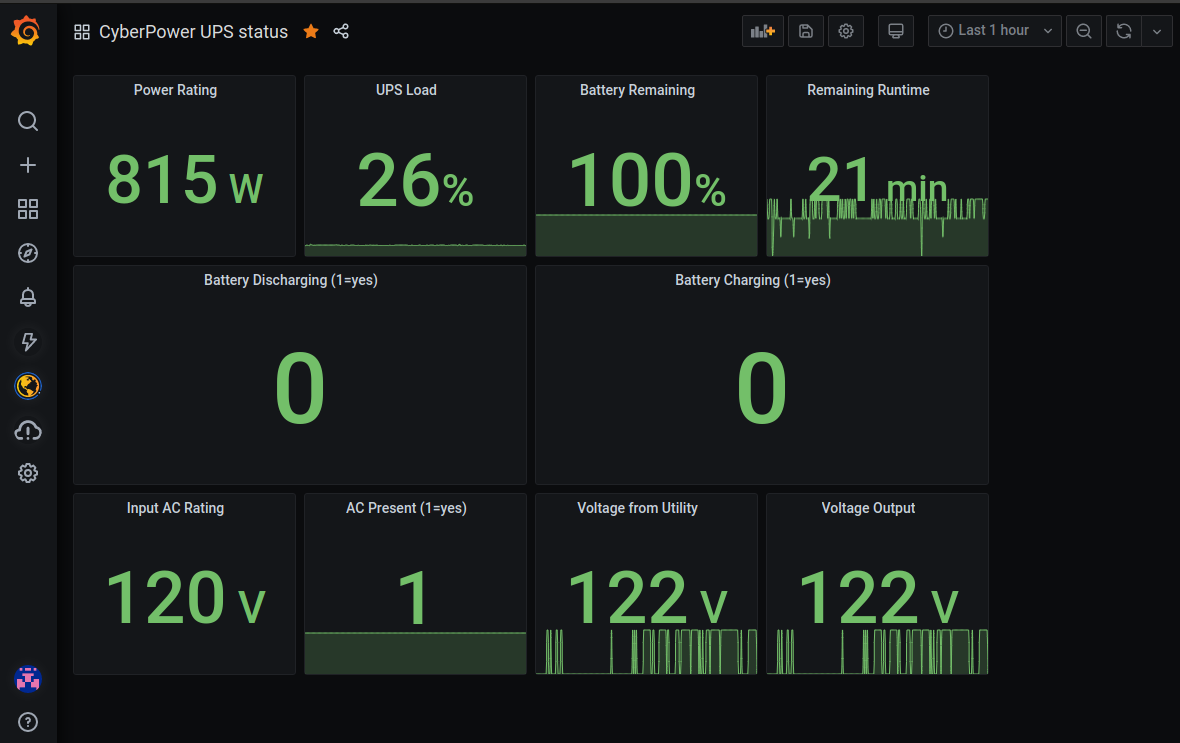Open the globe plugin icon in sidebar
The height and width of the screenshot is (743, 1180).
click(x=28, y=386)
